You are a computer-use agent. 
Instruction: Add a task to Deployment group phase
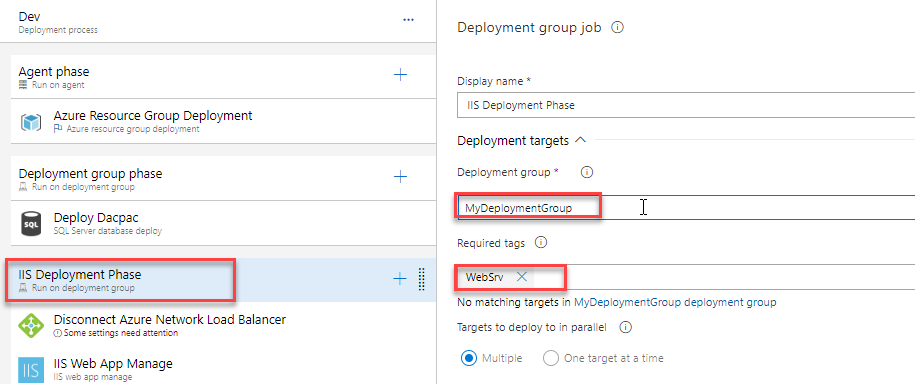400,177
